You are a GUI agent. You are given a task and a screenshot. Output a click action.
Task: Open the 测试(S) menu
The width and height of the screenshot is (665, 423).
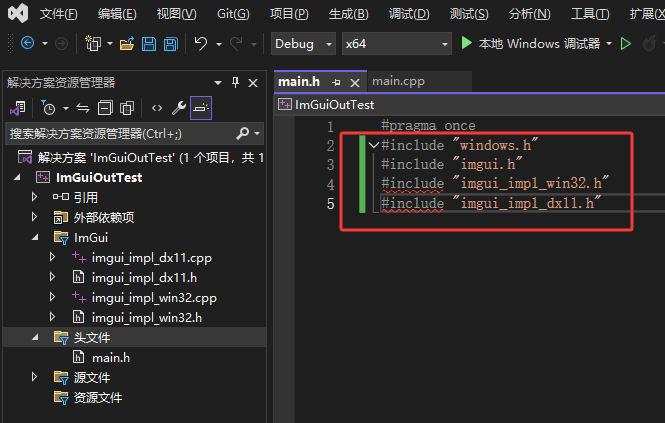point(469,14)
